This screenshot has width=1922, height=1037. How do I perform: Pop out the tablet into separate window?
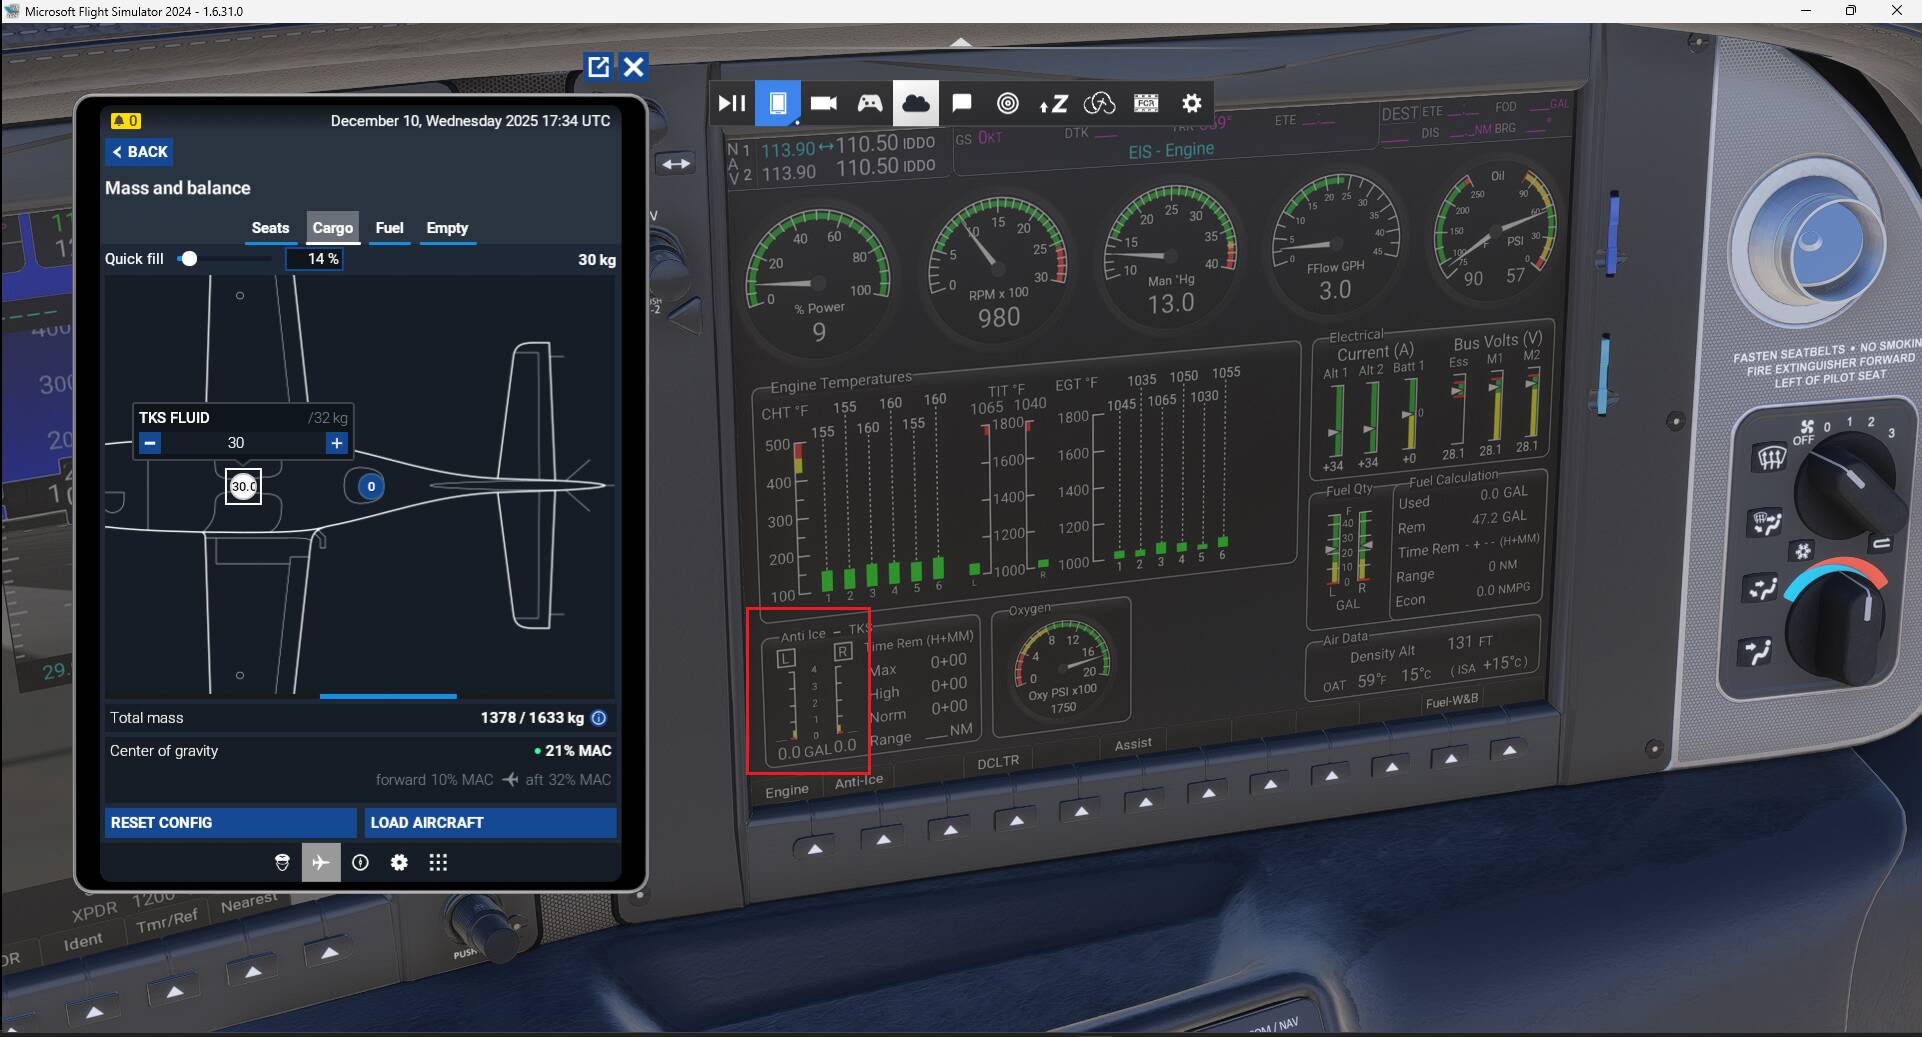598,67
